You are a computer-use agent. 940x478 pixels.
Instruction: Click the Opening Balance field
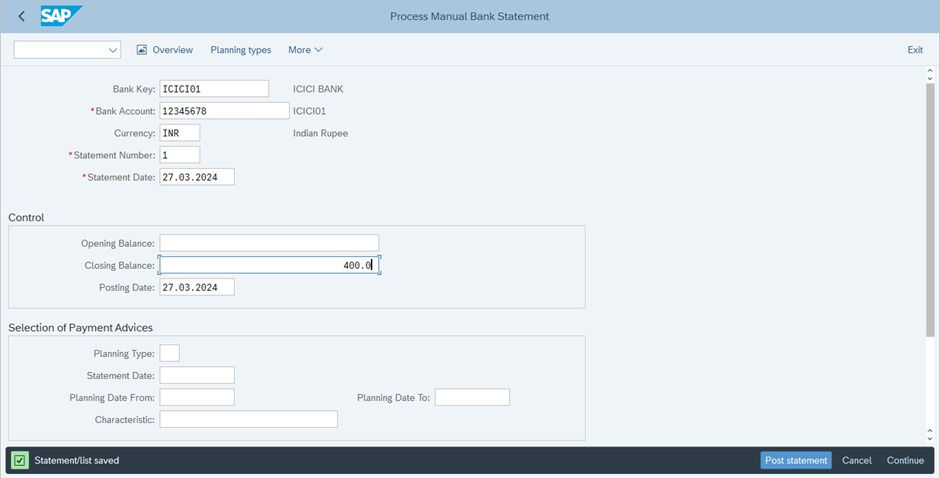point(269,243)
